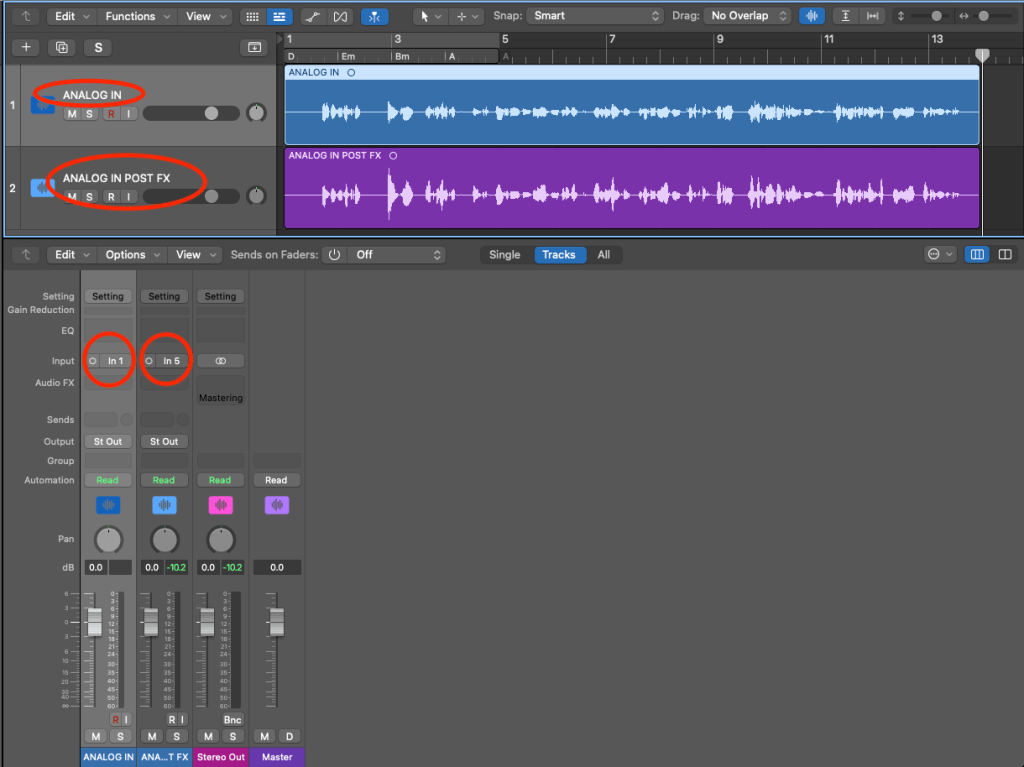Click the flex show/hide icon in toolbar

341,16
